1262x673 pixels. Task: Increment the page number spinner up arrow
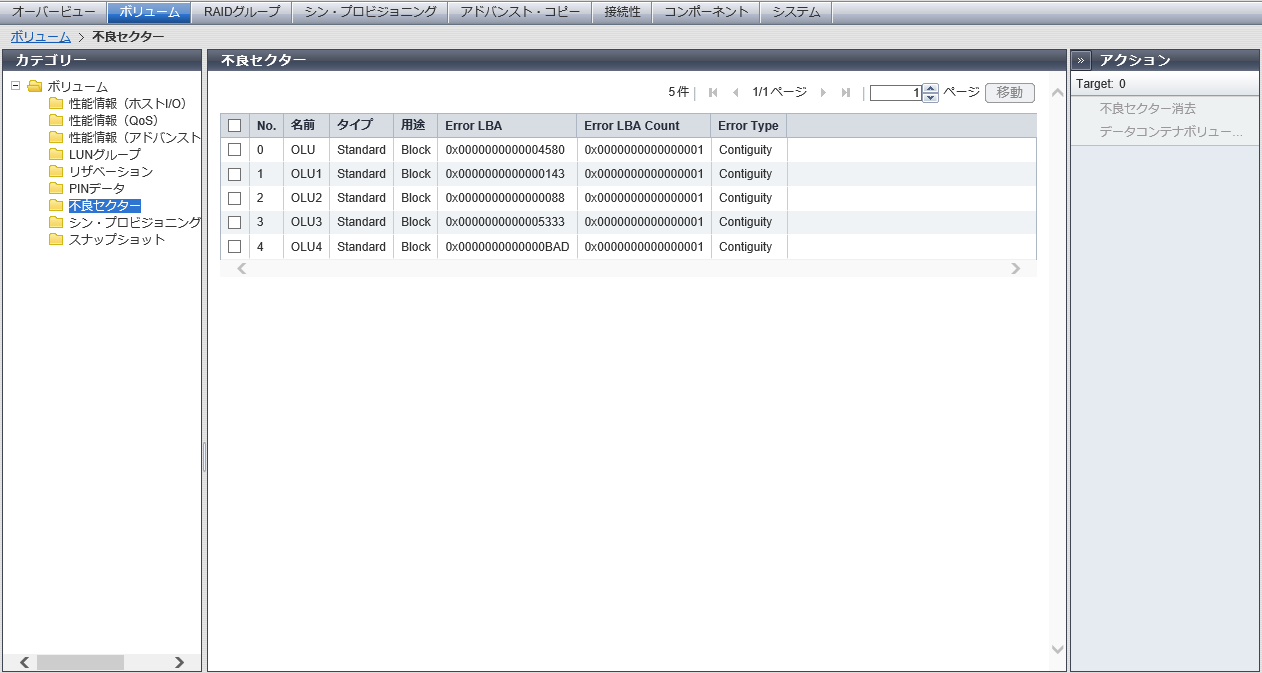[931, 88]
